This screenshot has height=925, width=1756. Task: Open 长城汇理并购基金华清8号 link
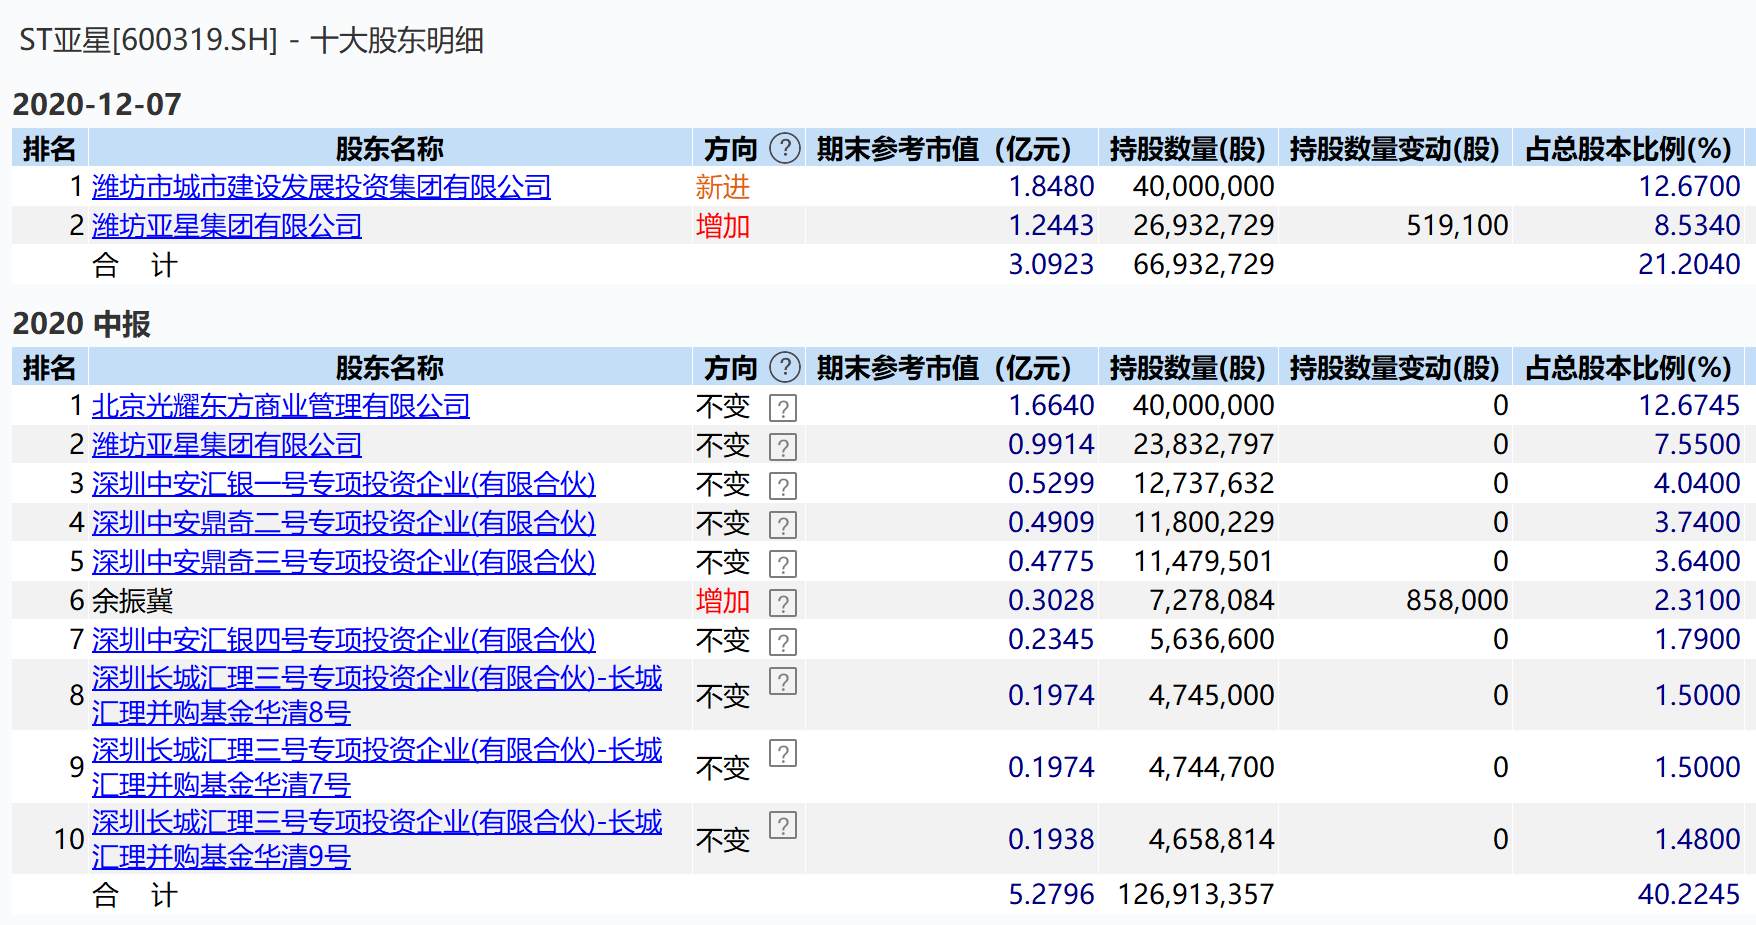pos(377,695)
